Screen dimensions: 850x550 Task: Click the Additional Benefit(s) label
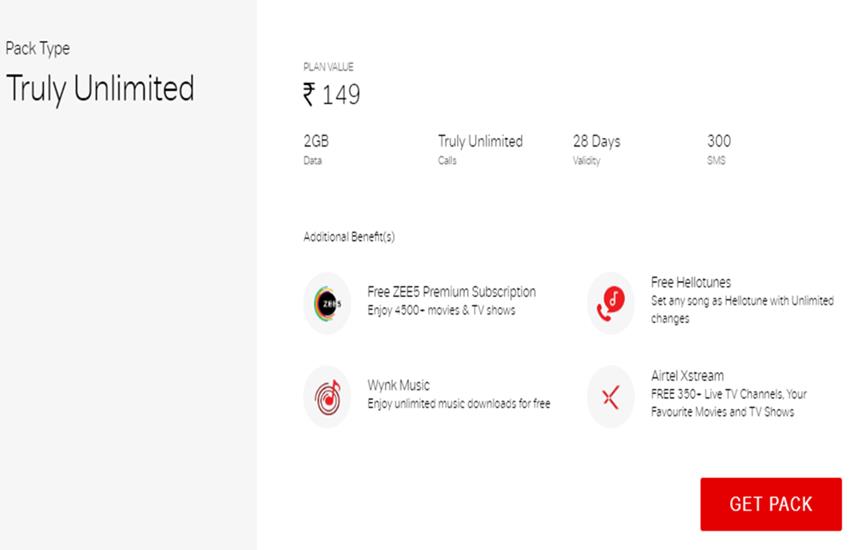(349, 237)
